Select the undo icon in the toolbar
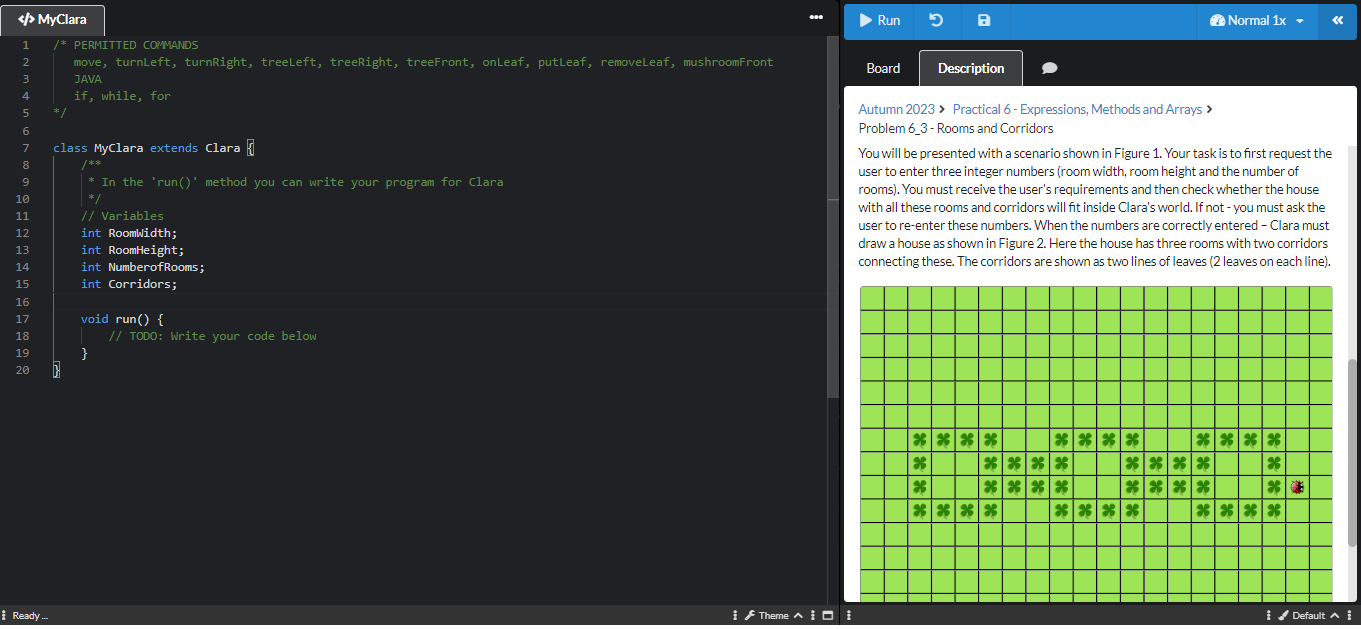1361x629 pixels. click(937, 21)
